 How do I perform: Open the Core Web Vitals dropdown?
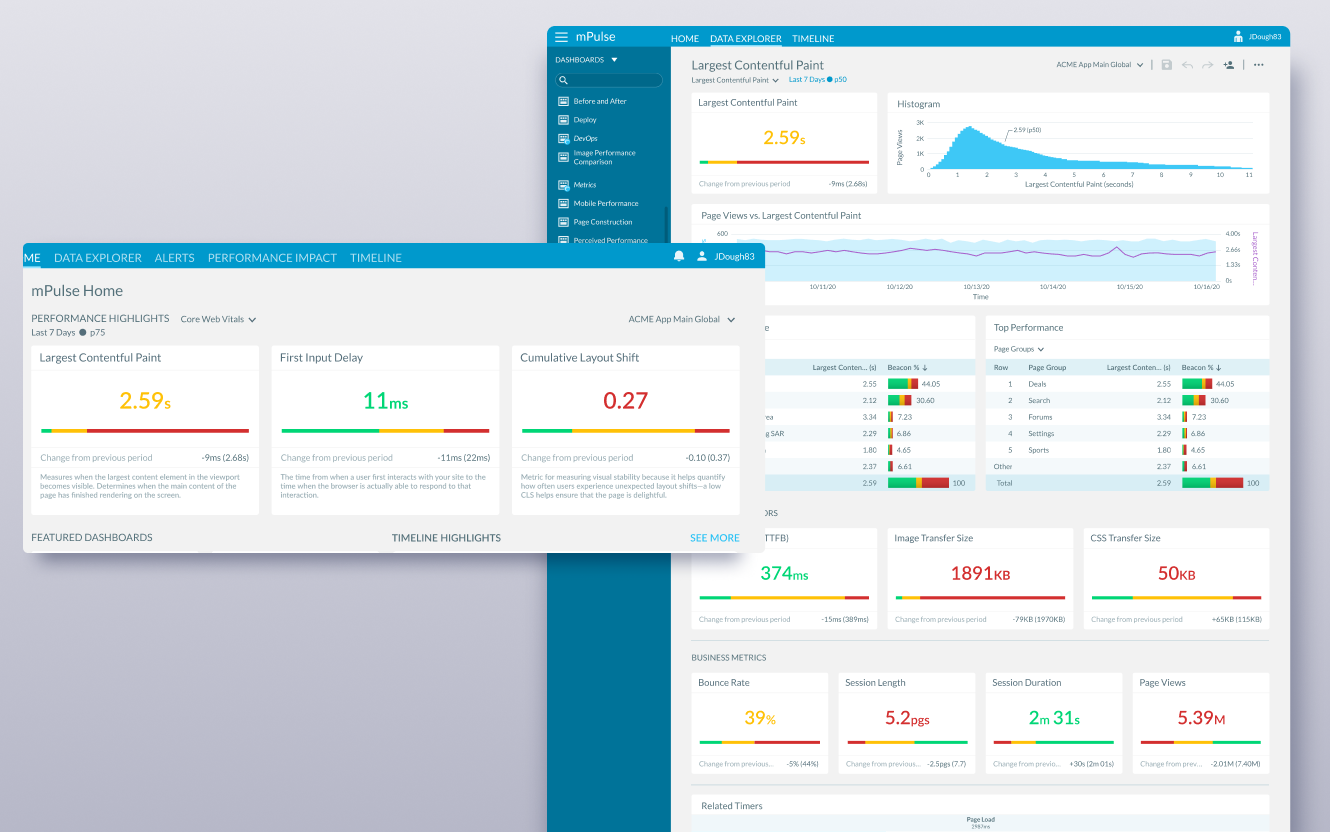218,320
